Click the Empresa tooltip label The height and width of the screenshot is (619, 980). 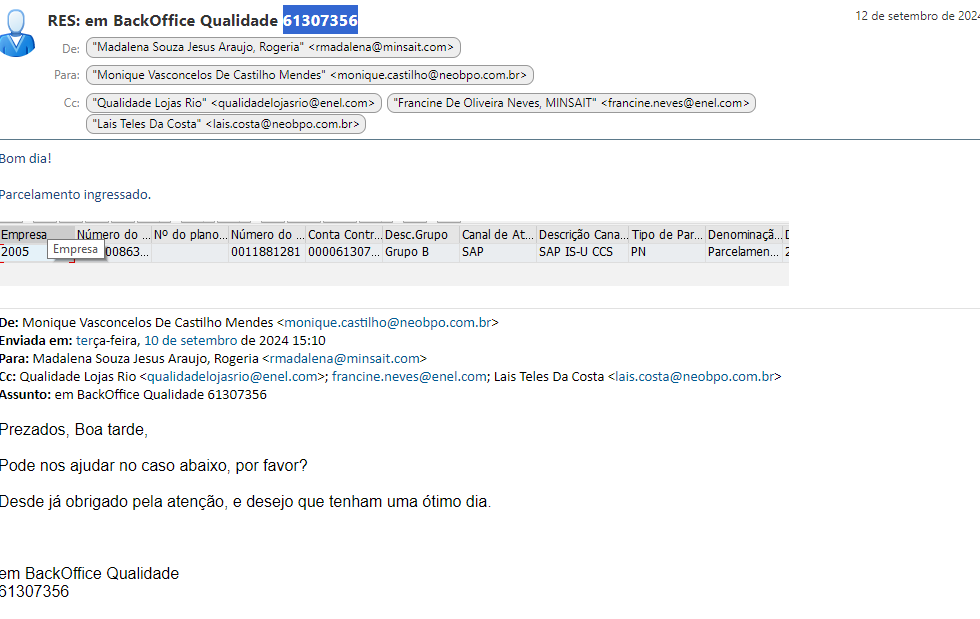[x=76, y=249]
